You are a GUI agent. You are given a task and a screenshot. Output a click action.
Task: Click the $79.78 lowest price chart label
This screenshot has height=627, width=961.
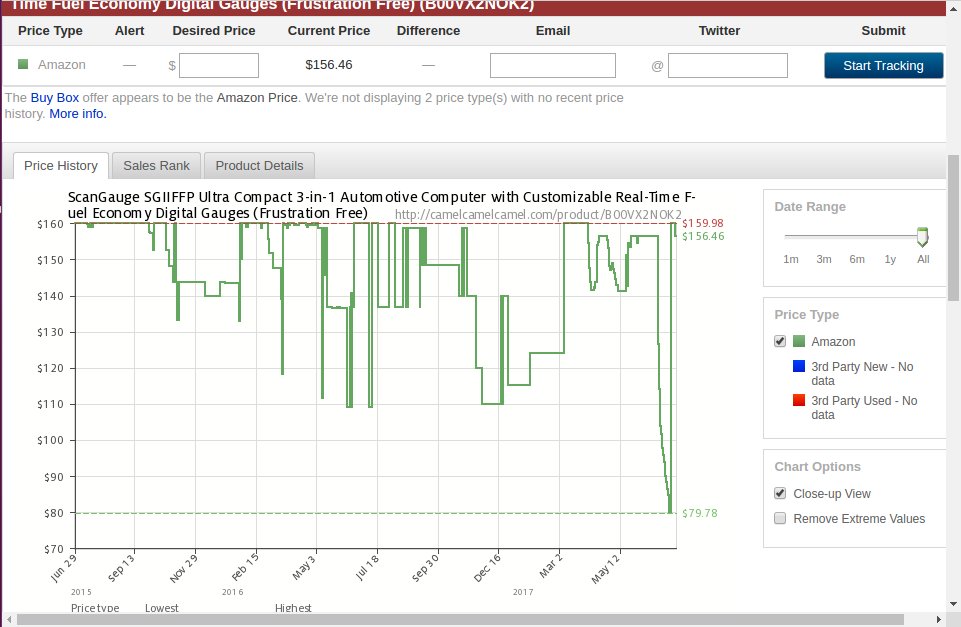pyautogui.click(x=700, y=513)
